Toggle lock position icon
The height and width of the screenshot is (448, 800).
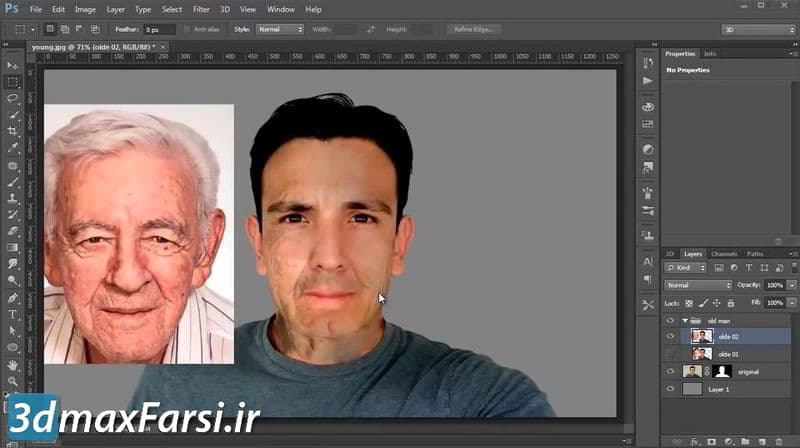717,303
